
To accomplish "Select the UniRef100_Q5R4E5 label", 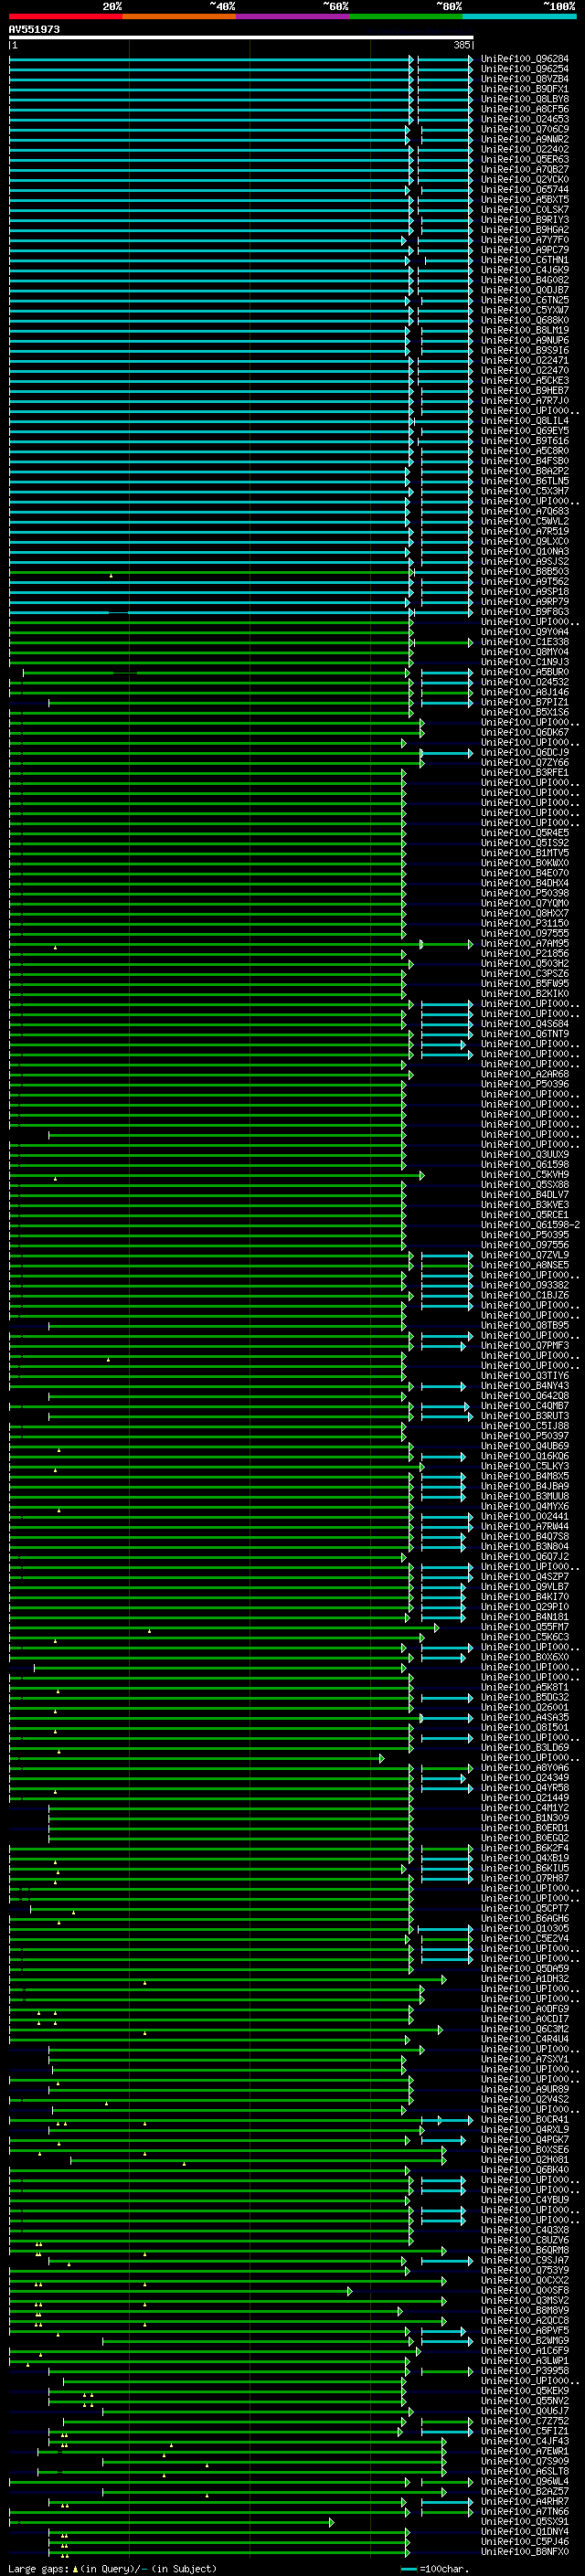I will [x=524, y=833].
